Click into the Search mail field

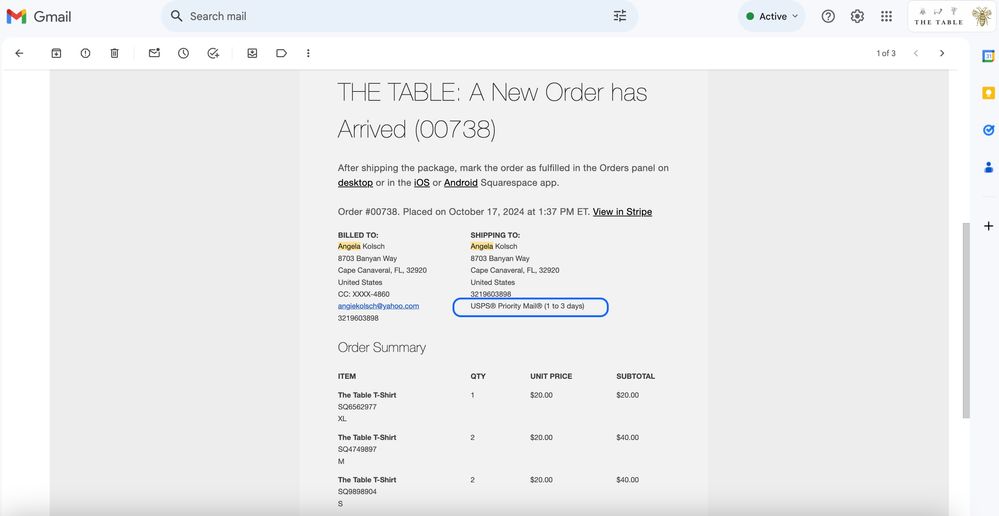click(x=390, y=16)
